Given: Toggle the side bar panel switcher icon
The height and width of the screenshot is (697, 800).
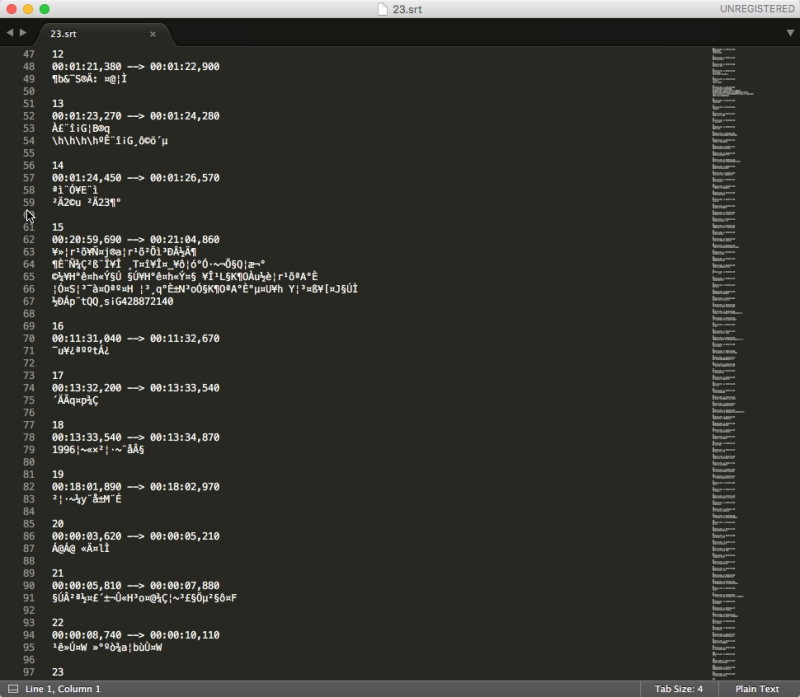Looking at the screenshot, I should click(x=13, y=689).
